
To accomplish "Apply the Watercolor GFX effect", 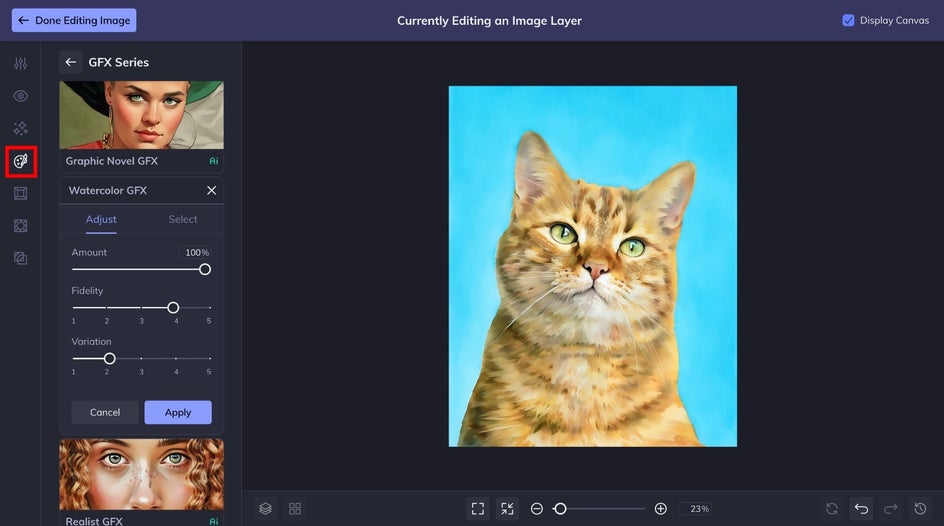I will coord(178,412).
